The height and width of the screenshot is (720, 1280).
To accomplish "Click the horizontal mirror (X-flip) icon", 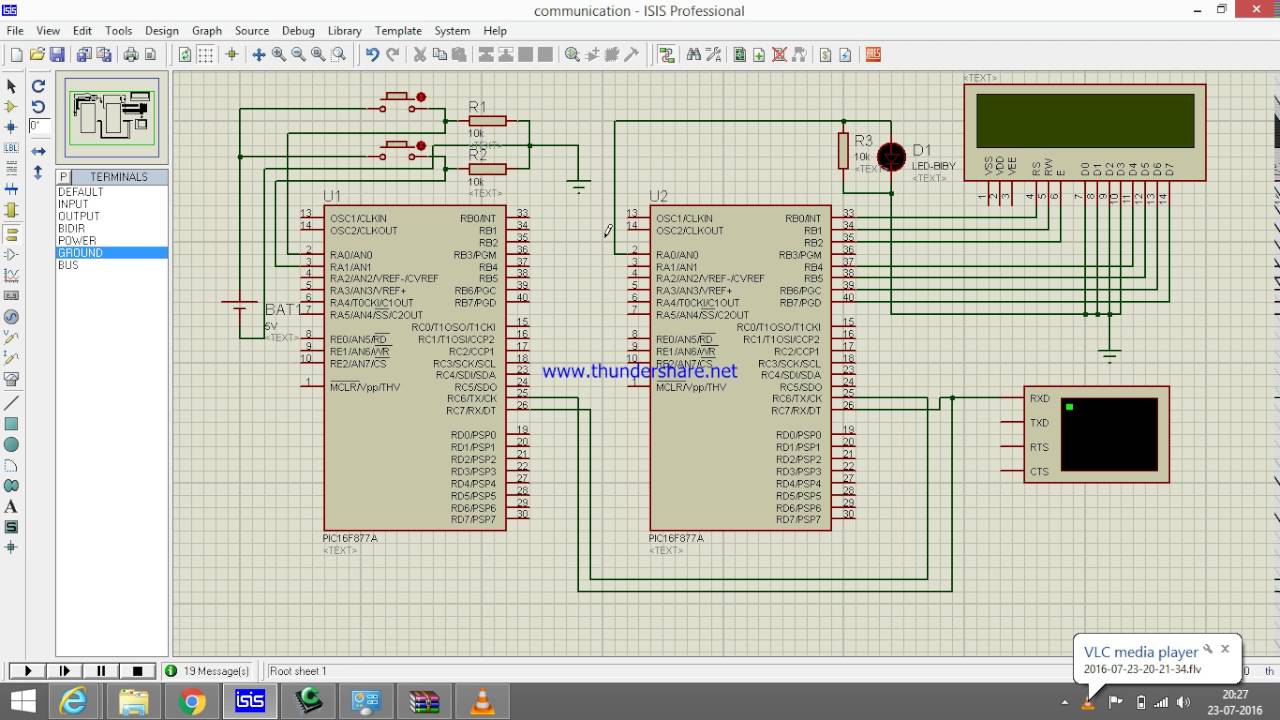I will 38,151.
